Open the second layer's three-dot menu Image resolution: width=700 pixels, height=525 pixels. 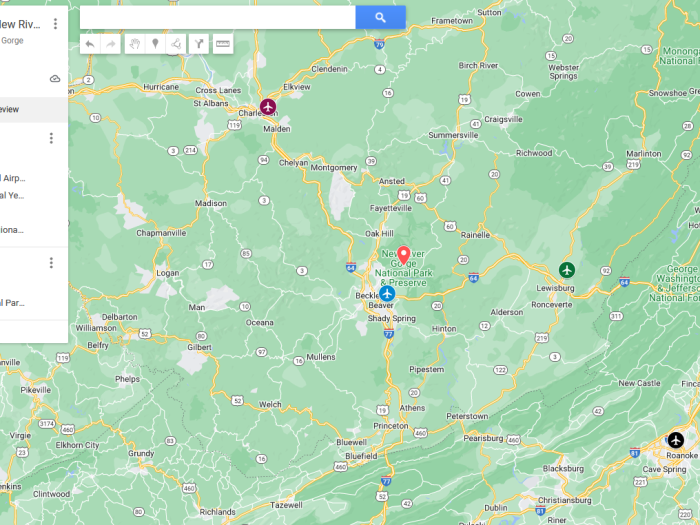[51, 263]
